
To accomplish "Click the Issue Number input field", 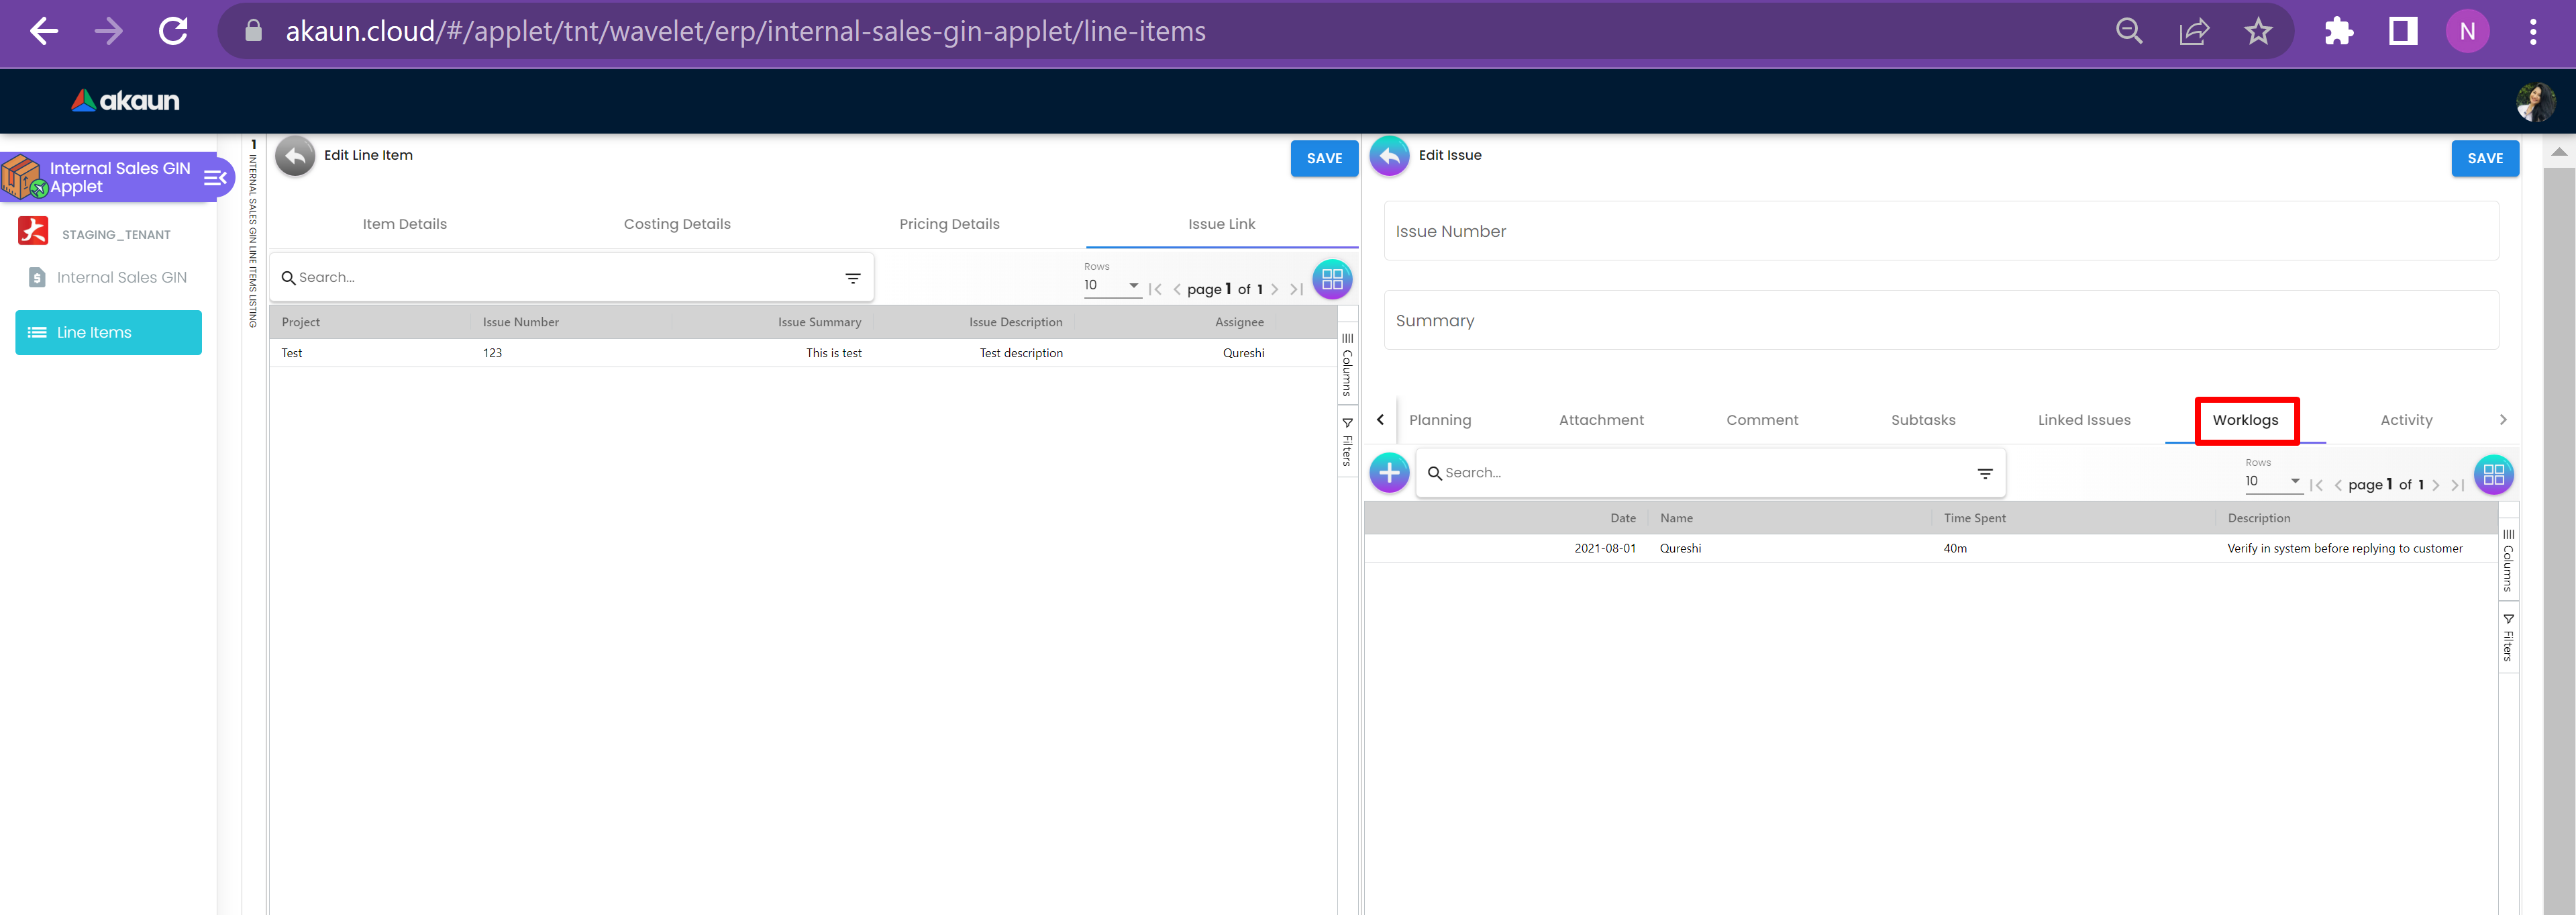I will pos(1940,232).
